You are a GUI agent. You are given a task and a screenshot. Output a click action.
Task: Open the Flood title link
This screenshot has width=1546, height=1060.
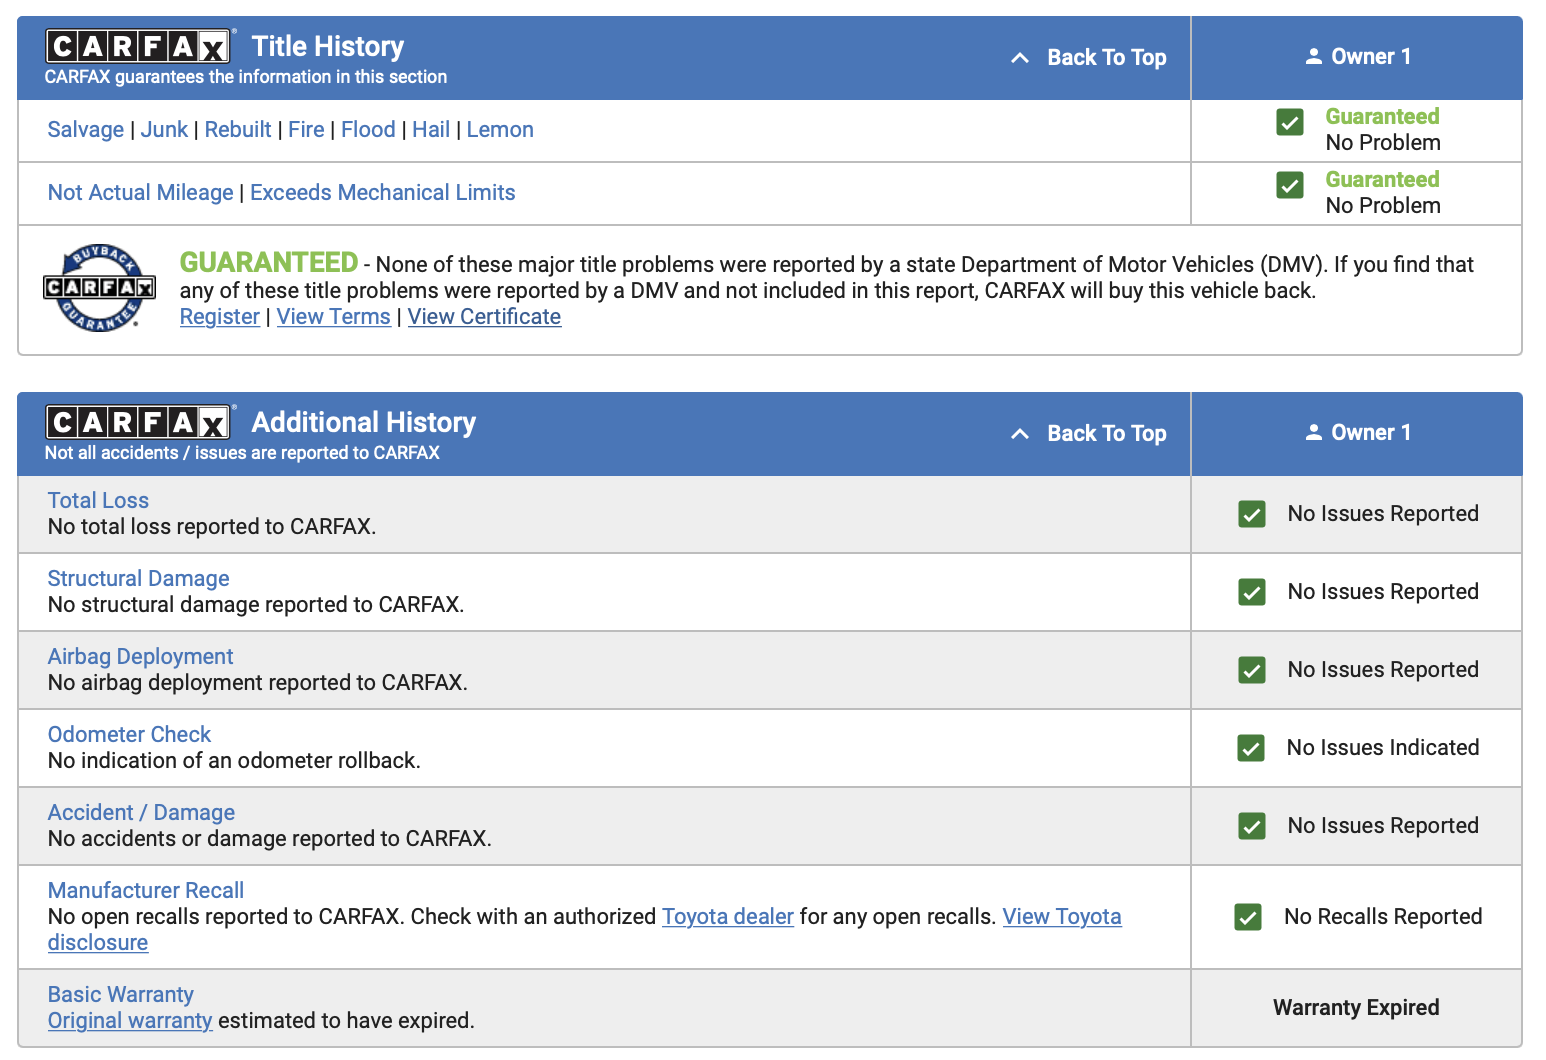[368, 130]
